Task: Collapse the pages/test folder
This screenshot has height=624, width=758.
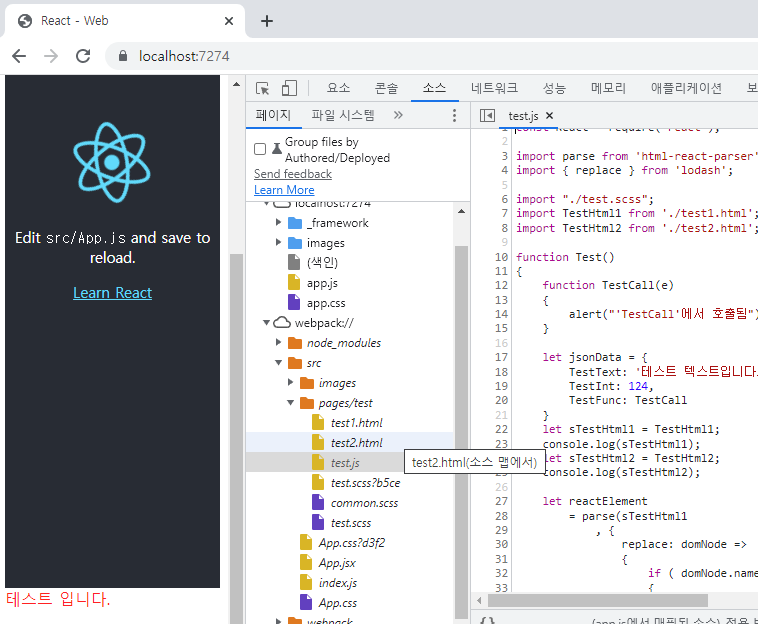Action: point(291,403)
